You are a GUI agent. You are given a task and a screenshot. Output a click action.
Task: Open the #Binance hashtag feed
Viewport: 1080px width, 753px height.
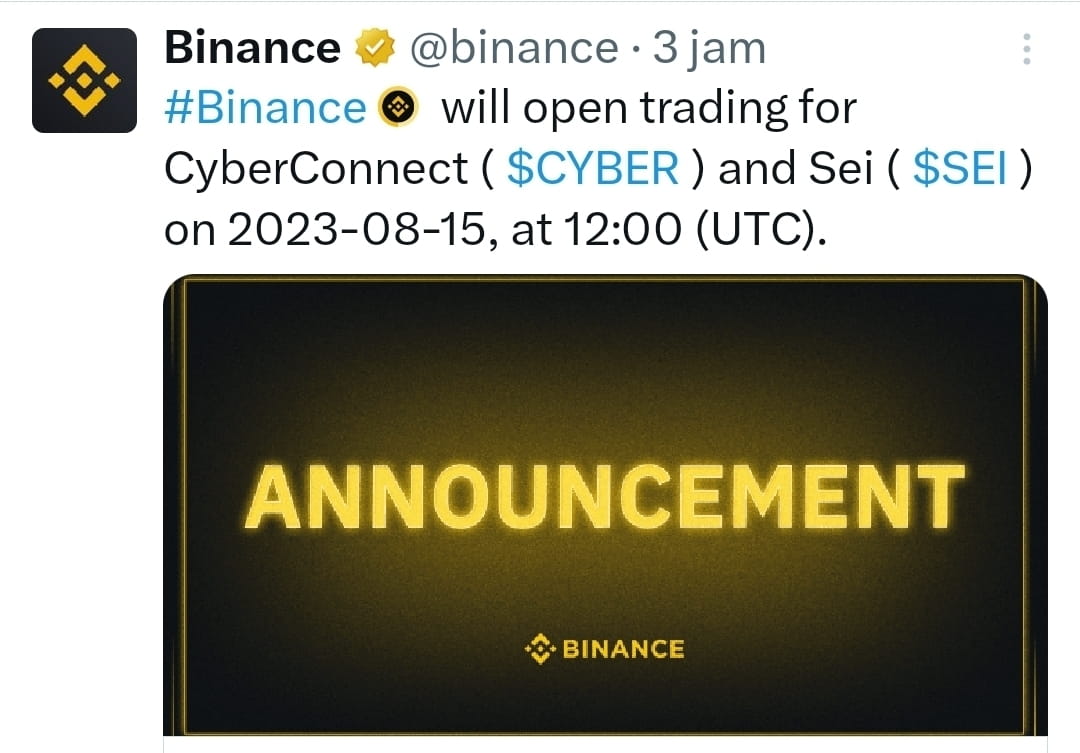[264, 107]
